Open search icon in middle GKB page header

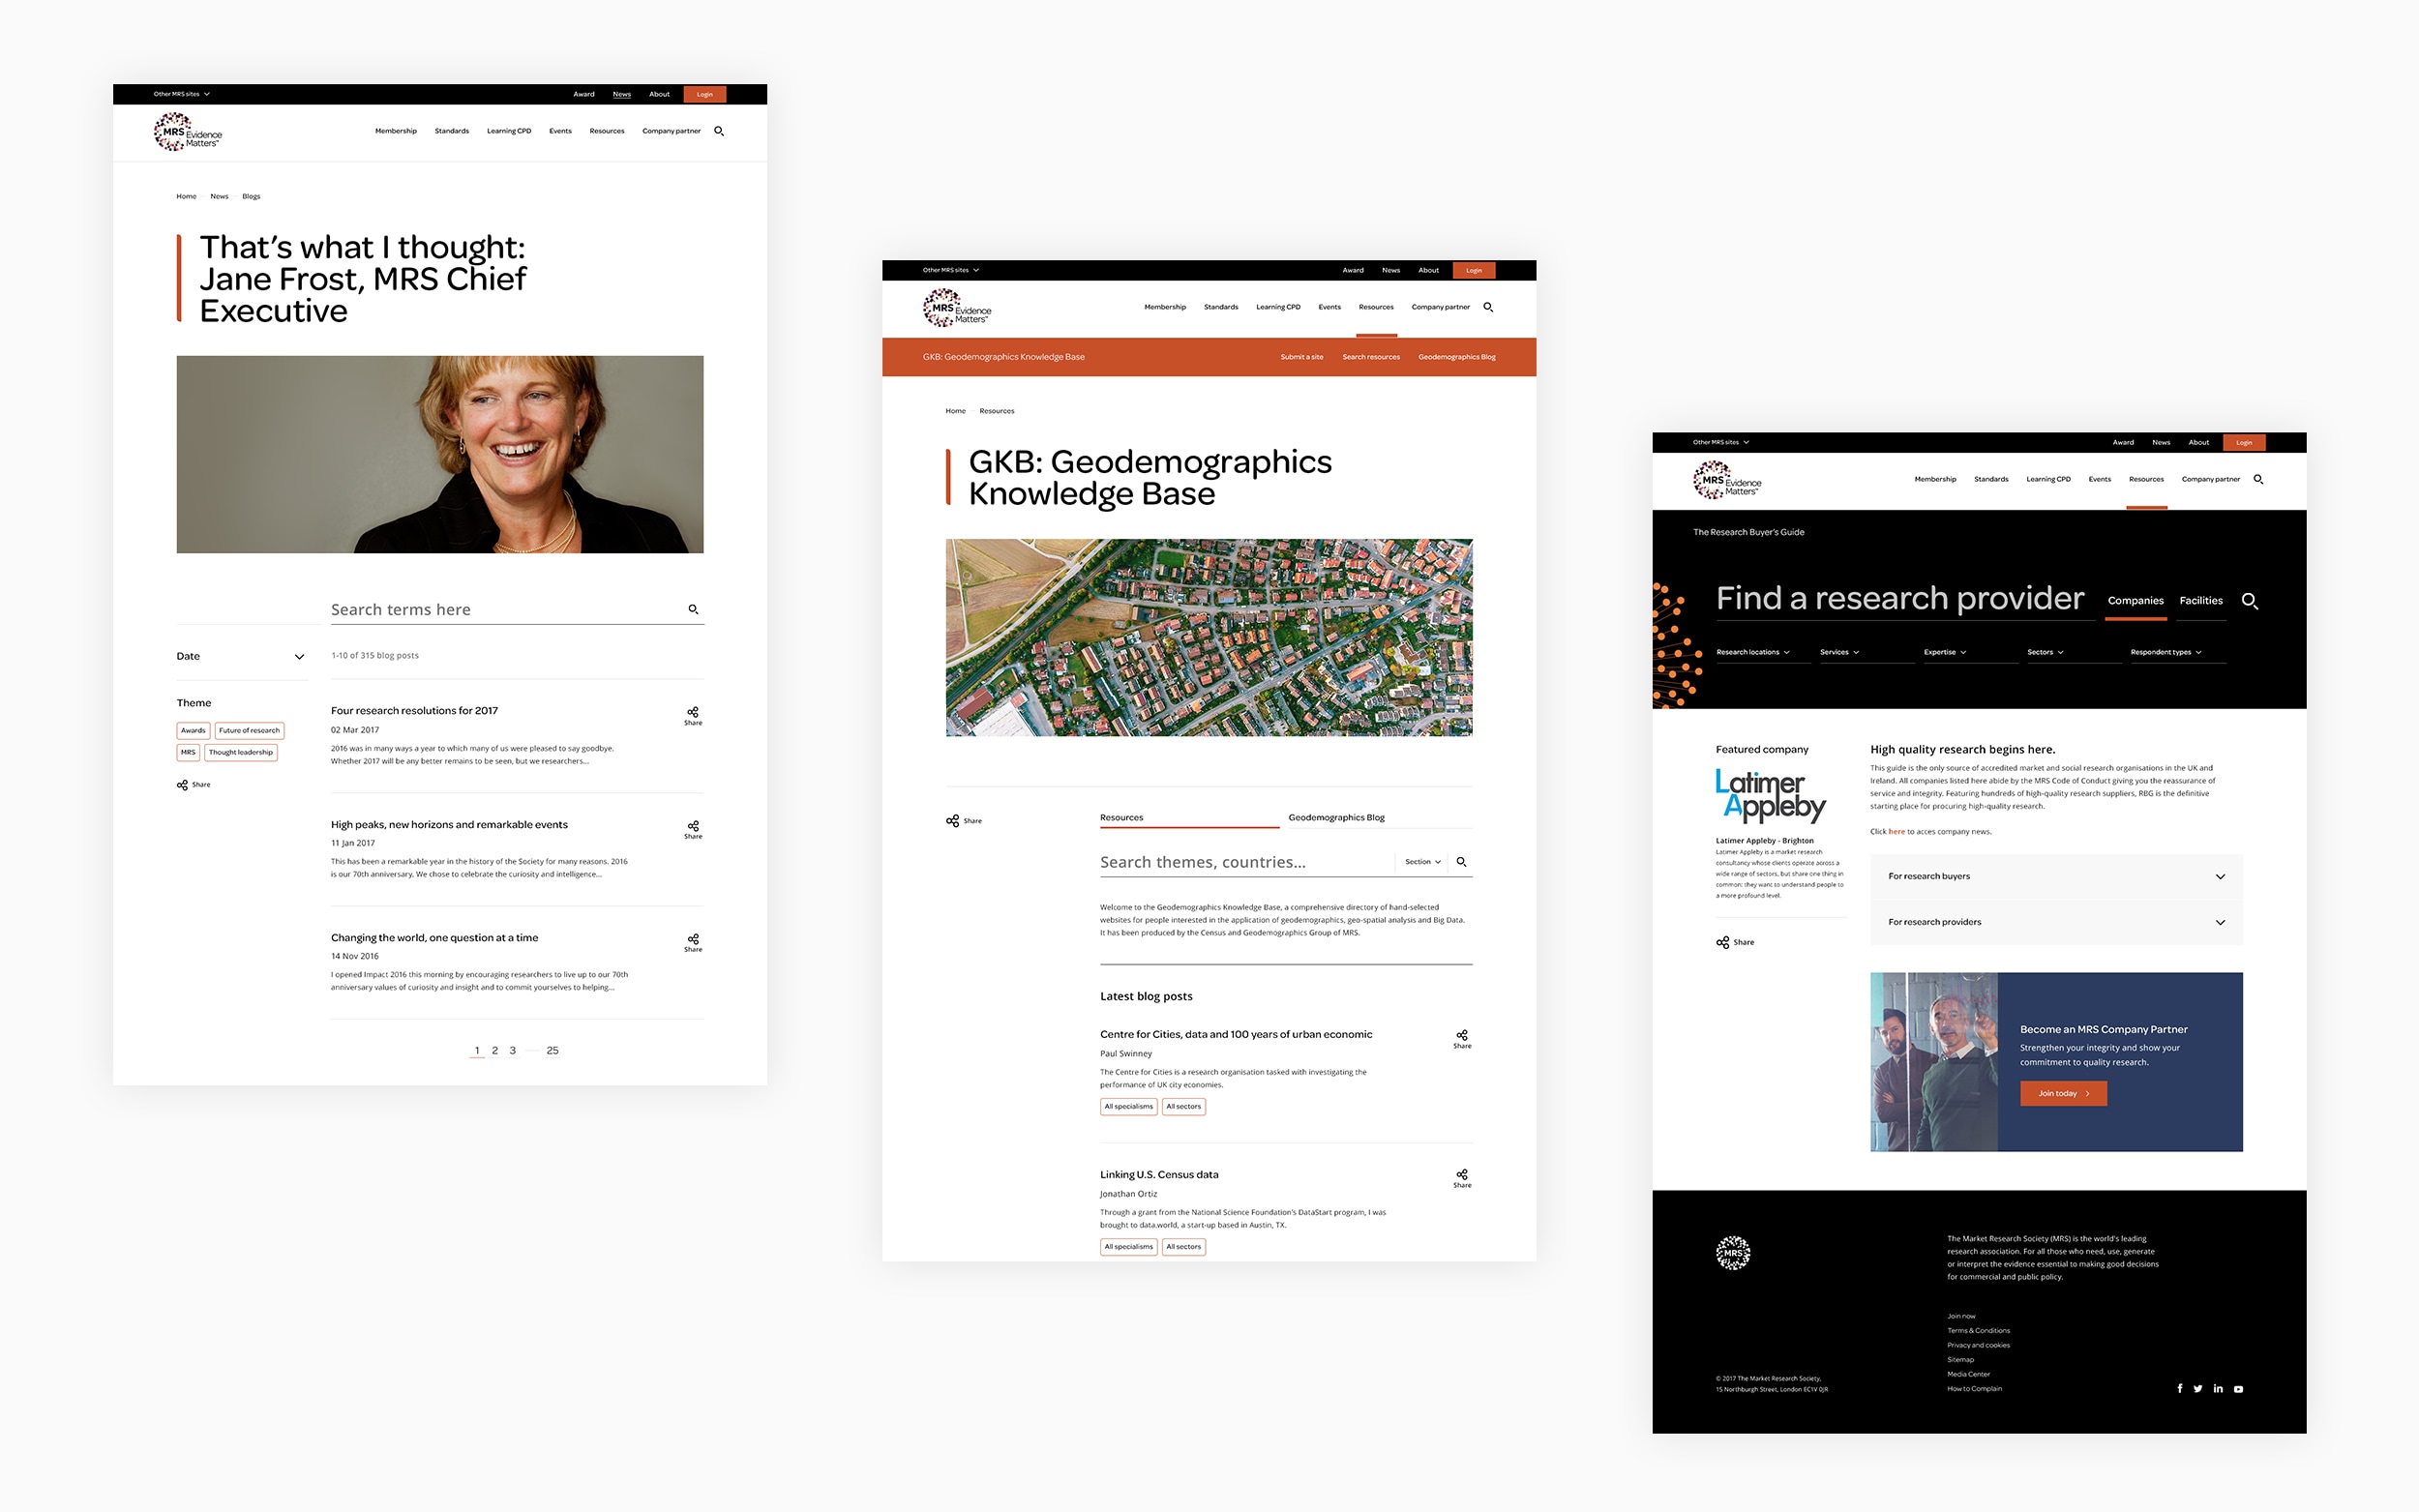(1487, 307)
